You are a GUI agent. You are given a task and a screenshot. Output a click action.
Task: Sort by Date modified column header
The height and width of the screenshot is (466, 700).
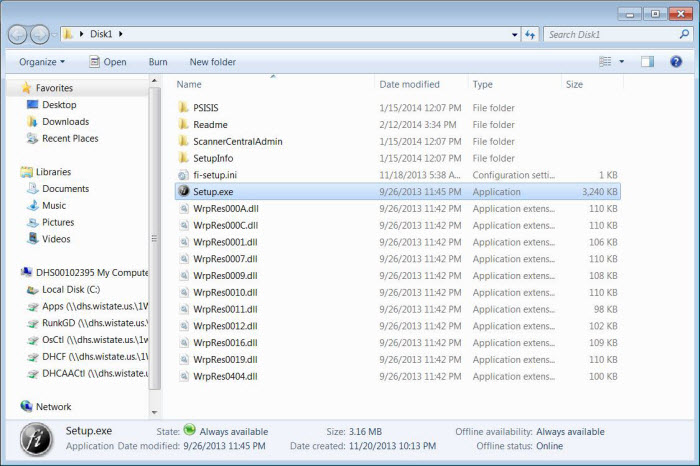pos(409,85)
